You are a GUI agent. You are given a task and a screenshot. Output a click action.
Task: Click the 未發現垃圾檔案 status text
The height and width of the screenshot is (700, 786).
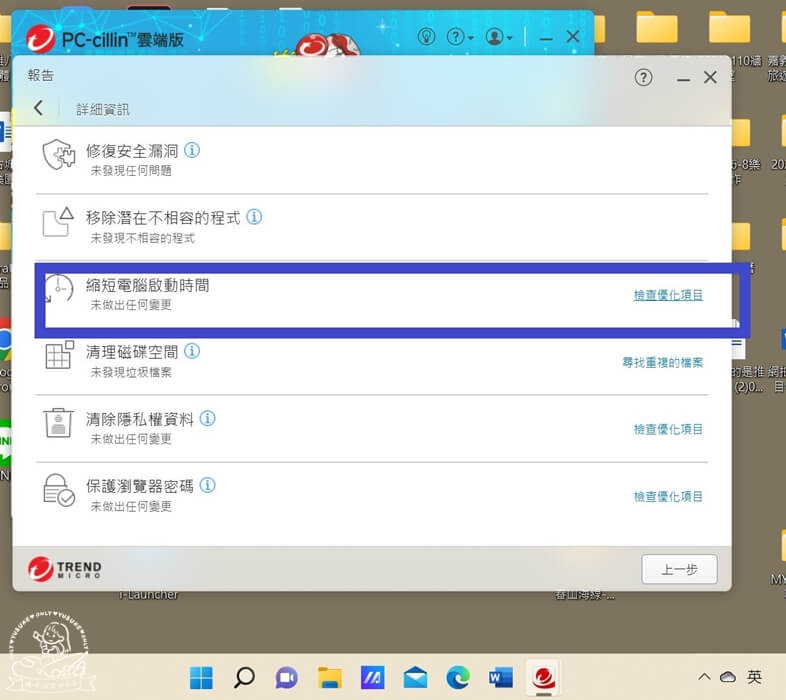(x=131, y=372)
